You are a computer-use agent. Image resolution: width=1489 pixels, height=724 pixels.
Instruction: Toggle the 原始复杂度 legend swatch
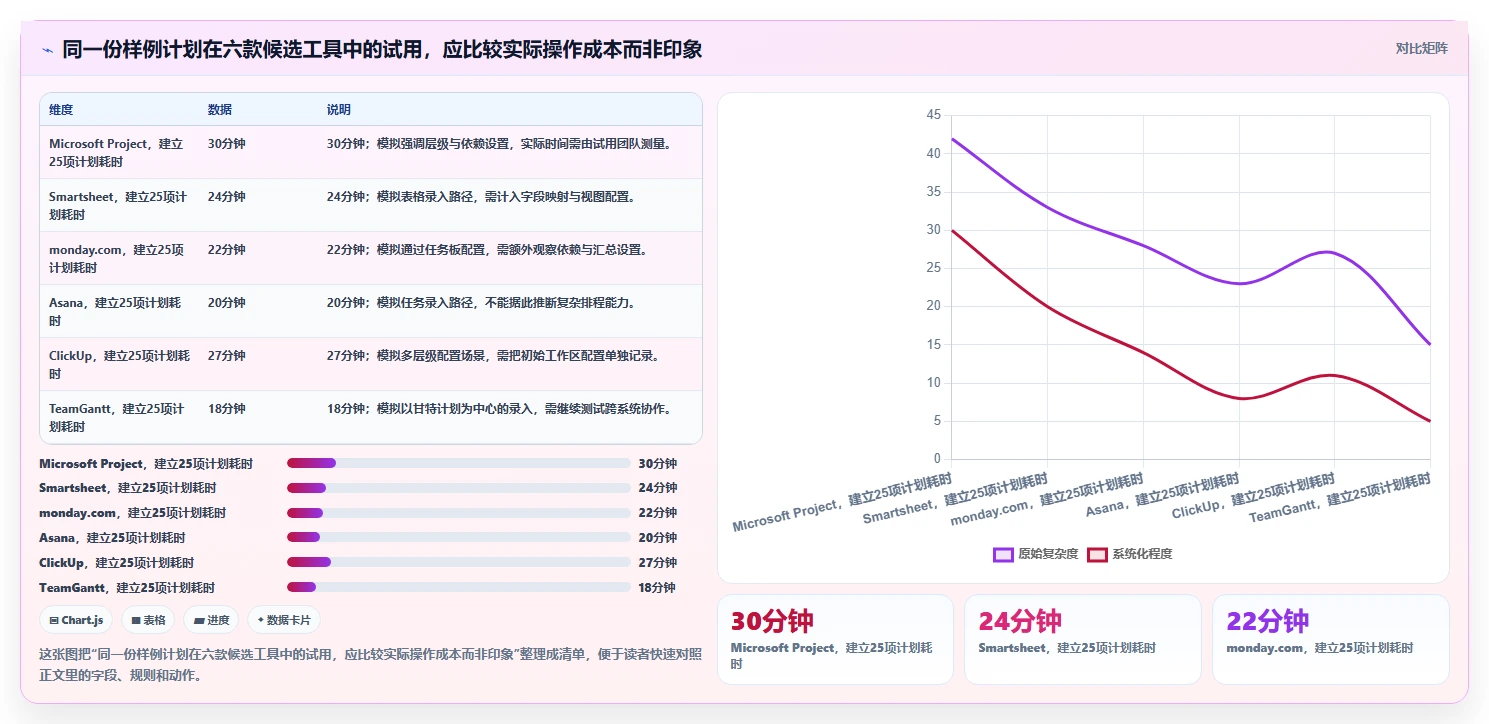[x=1003, y=554]
